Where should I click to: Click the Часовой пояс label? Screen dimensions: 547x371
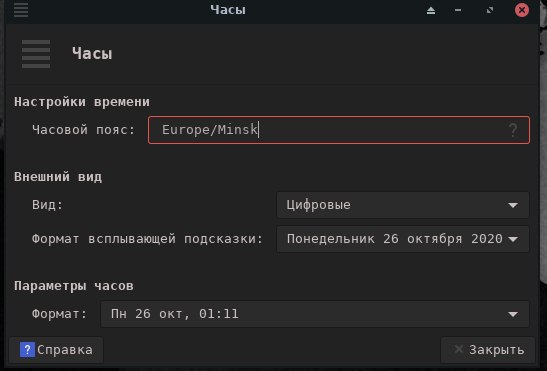click(83, 130)
